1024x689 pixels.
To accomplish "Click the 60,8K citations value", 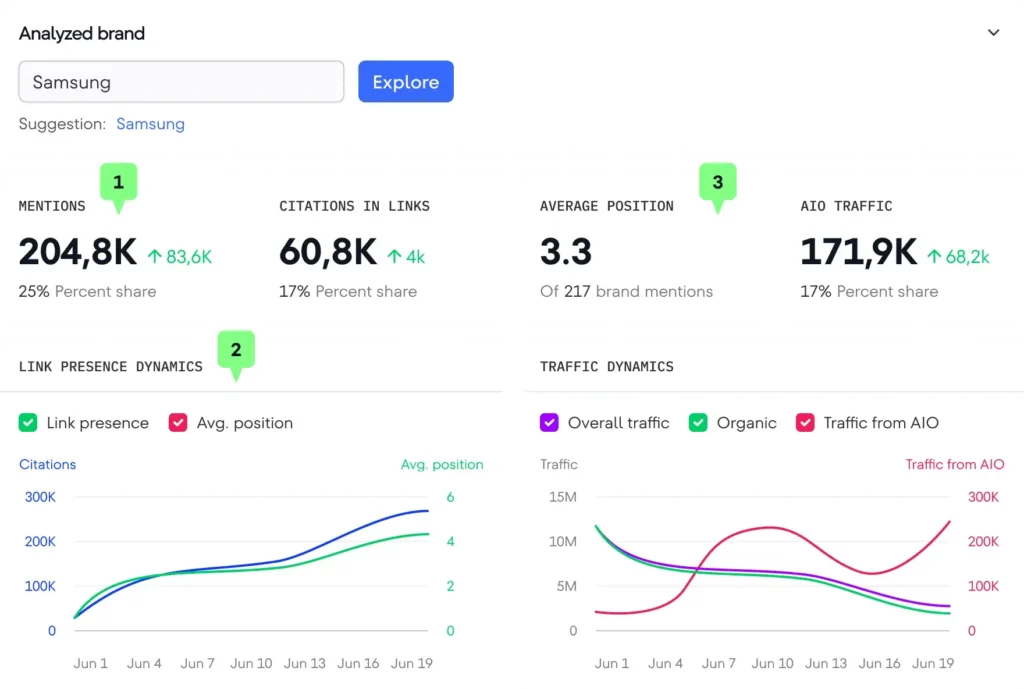I will pos(328,252).
